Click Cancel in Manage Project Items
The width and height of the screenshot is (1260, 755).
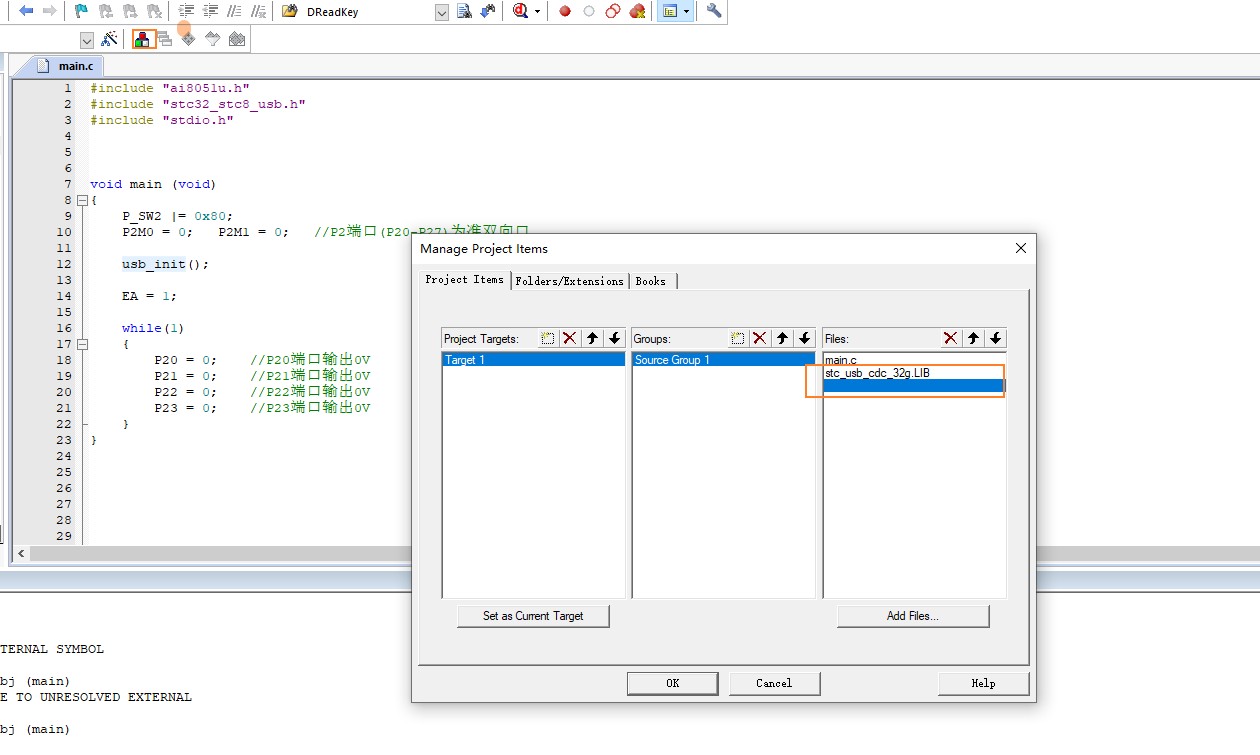[x=774, y=683]
